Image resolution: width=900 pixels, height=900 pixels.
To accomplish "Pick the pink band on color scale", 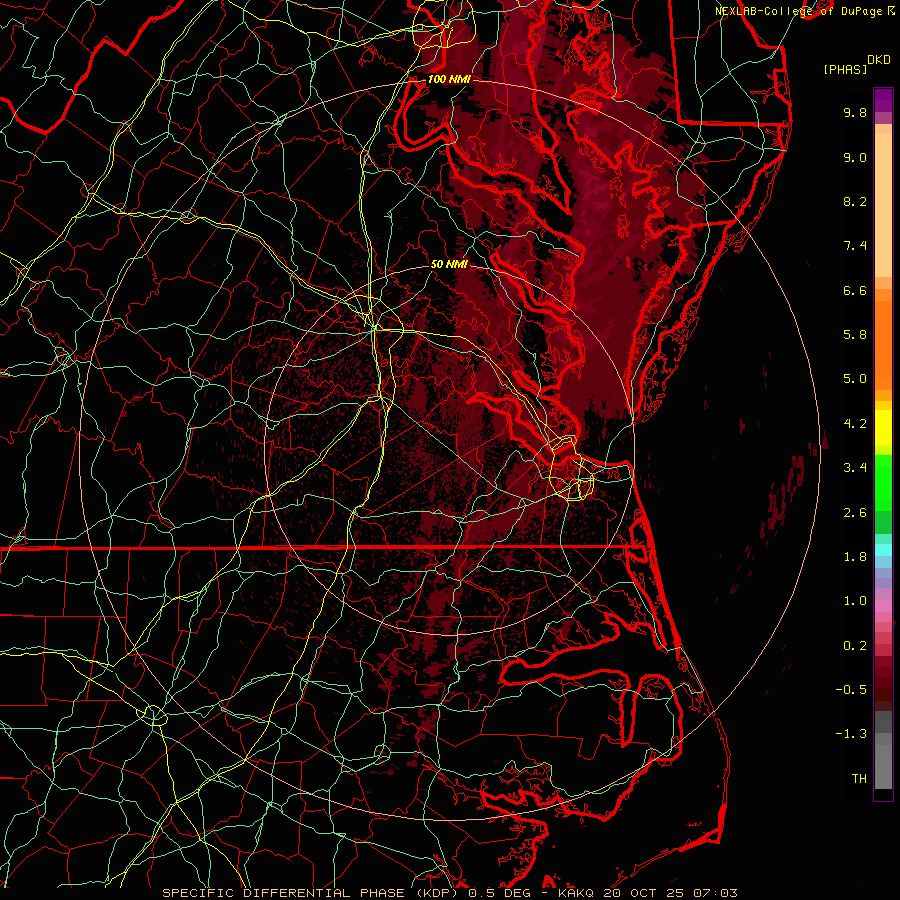I will [x=883, y=606].
